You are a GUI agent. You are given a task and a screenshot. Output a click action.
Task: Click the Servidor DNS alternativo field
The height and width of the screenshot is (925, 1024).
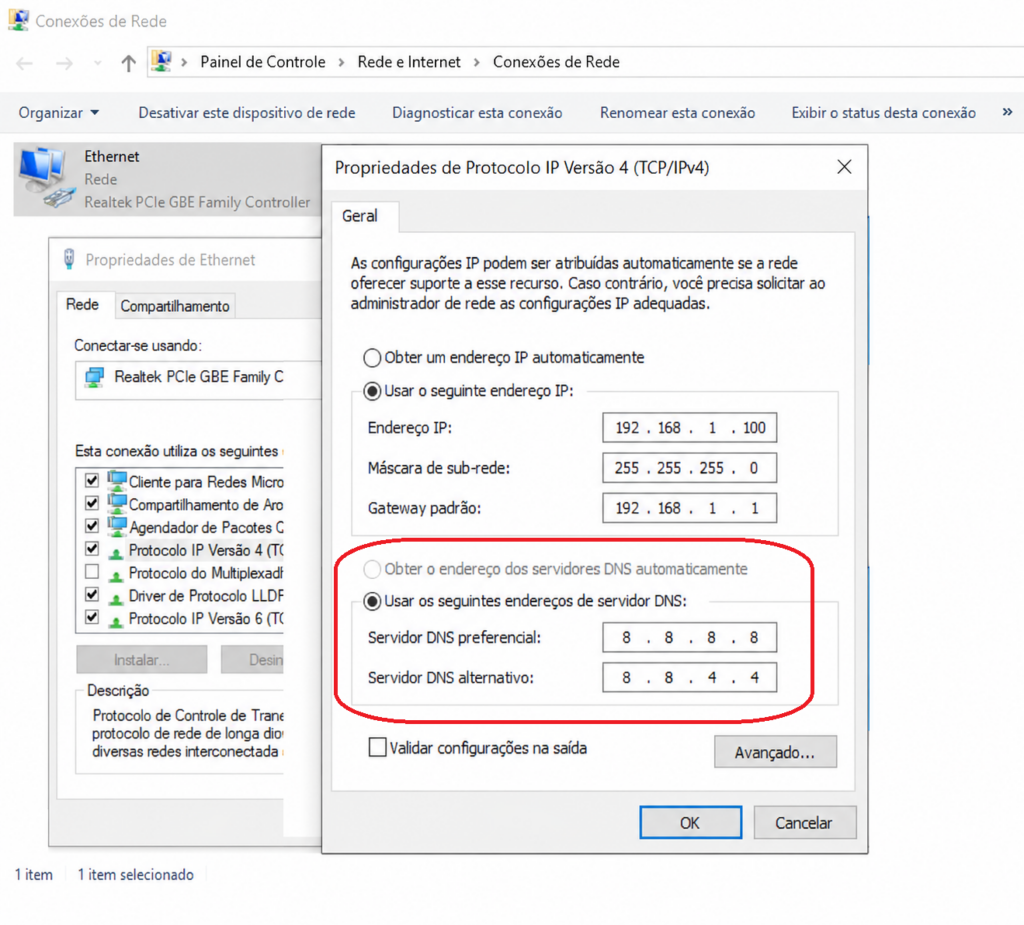pos(690,677)
